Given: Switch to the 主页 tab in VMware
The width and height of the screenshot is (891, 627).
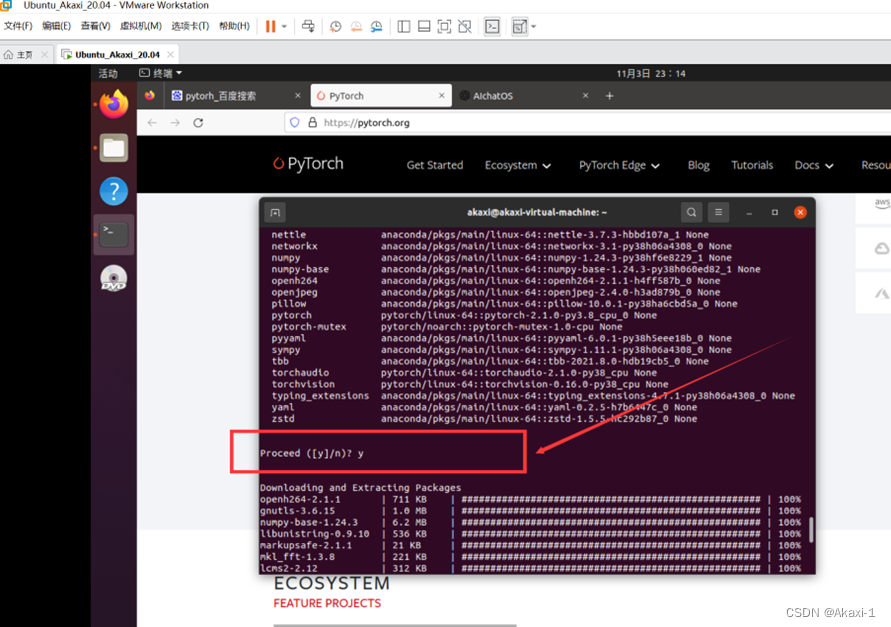Looking at the screenshot, I should pyautogui.click(x=19, y=55).
